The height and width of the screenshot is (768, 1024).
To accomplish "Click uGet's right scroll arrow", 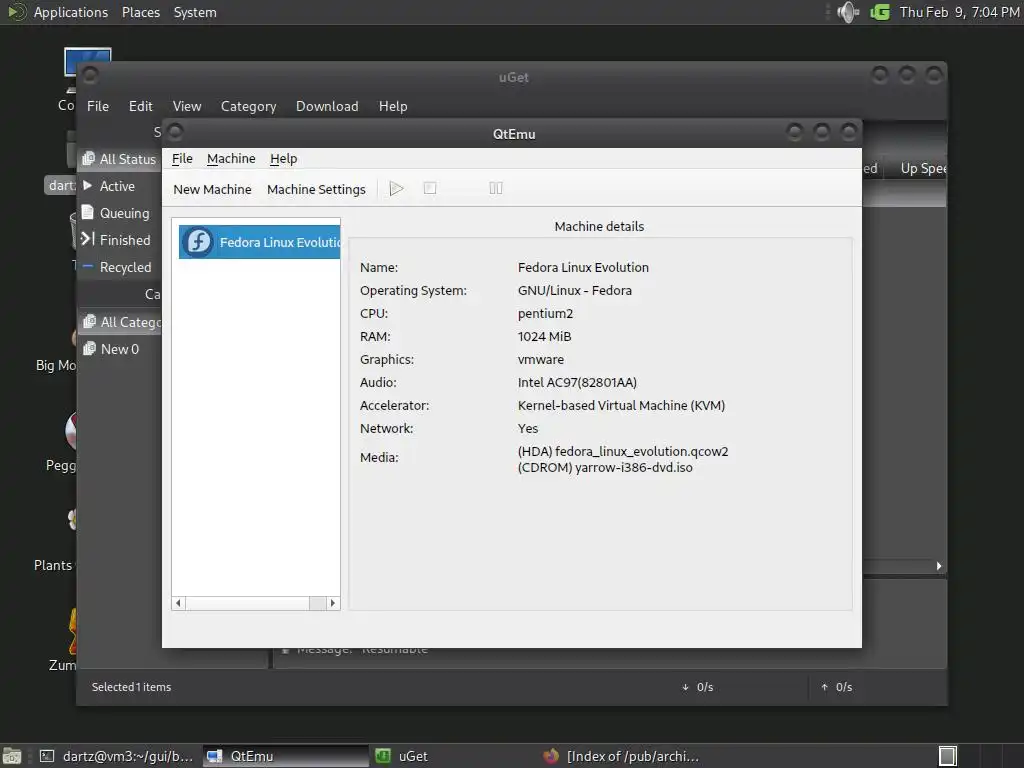I will 939,566.
